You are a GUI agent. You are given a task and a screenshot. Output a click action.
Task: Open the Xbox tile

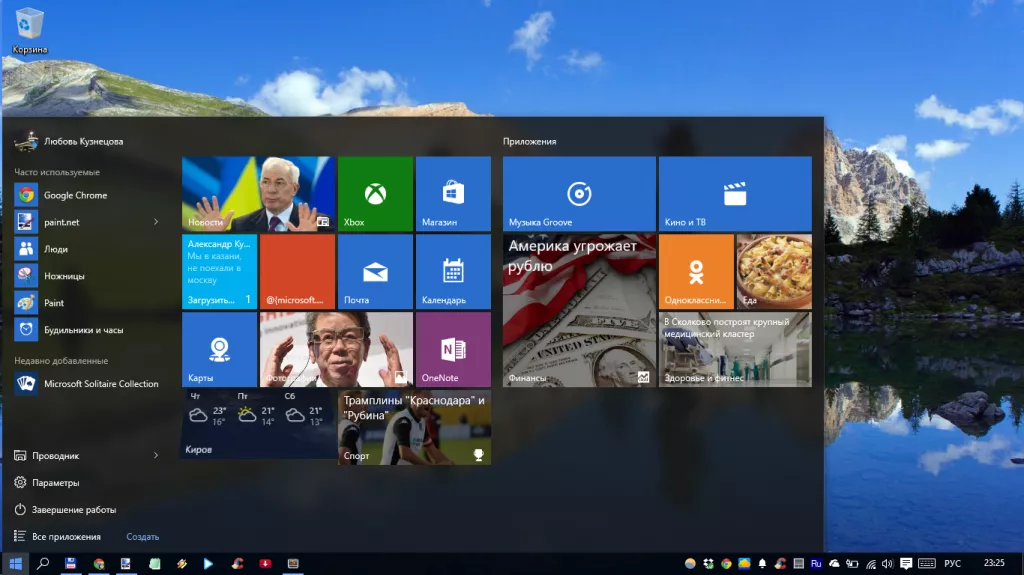pos(375,193)
